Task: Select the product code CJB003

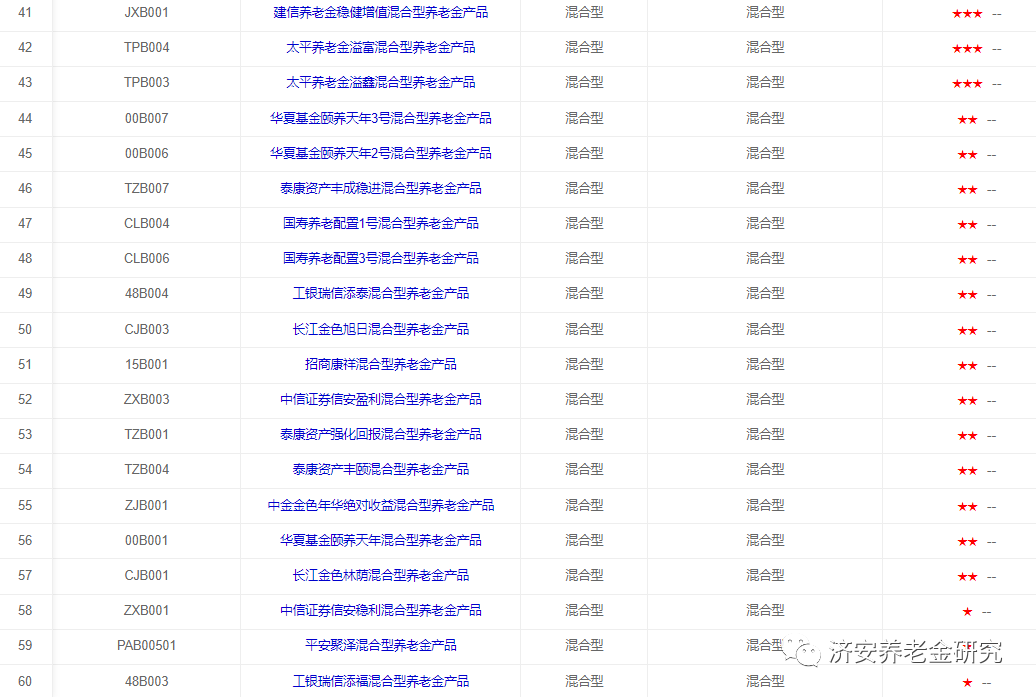Action: (x=147, y=329)
